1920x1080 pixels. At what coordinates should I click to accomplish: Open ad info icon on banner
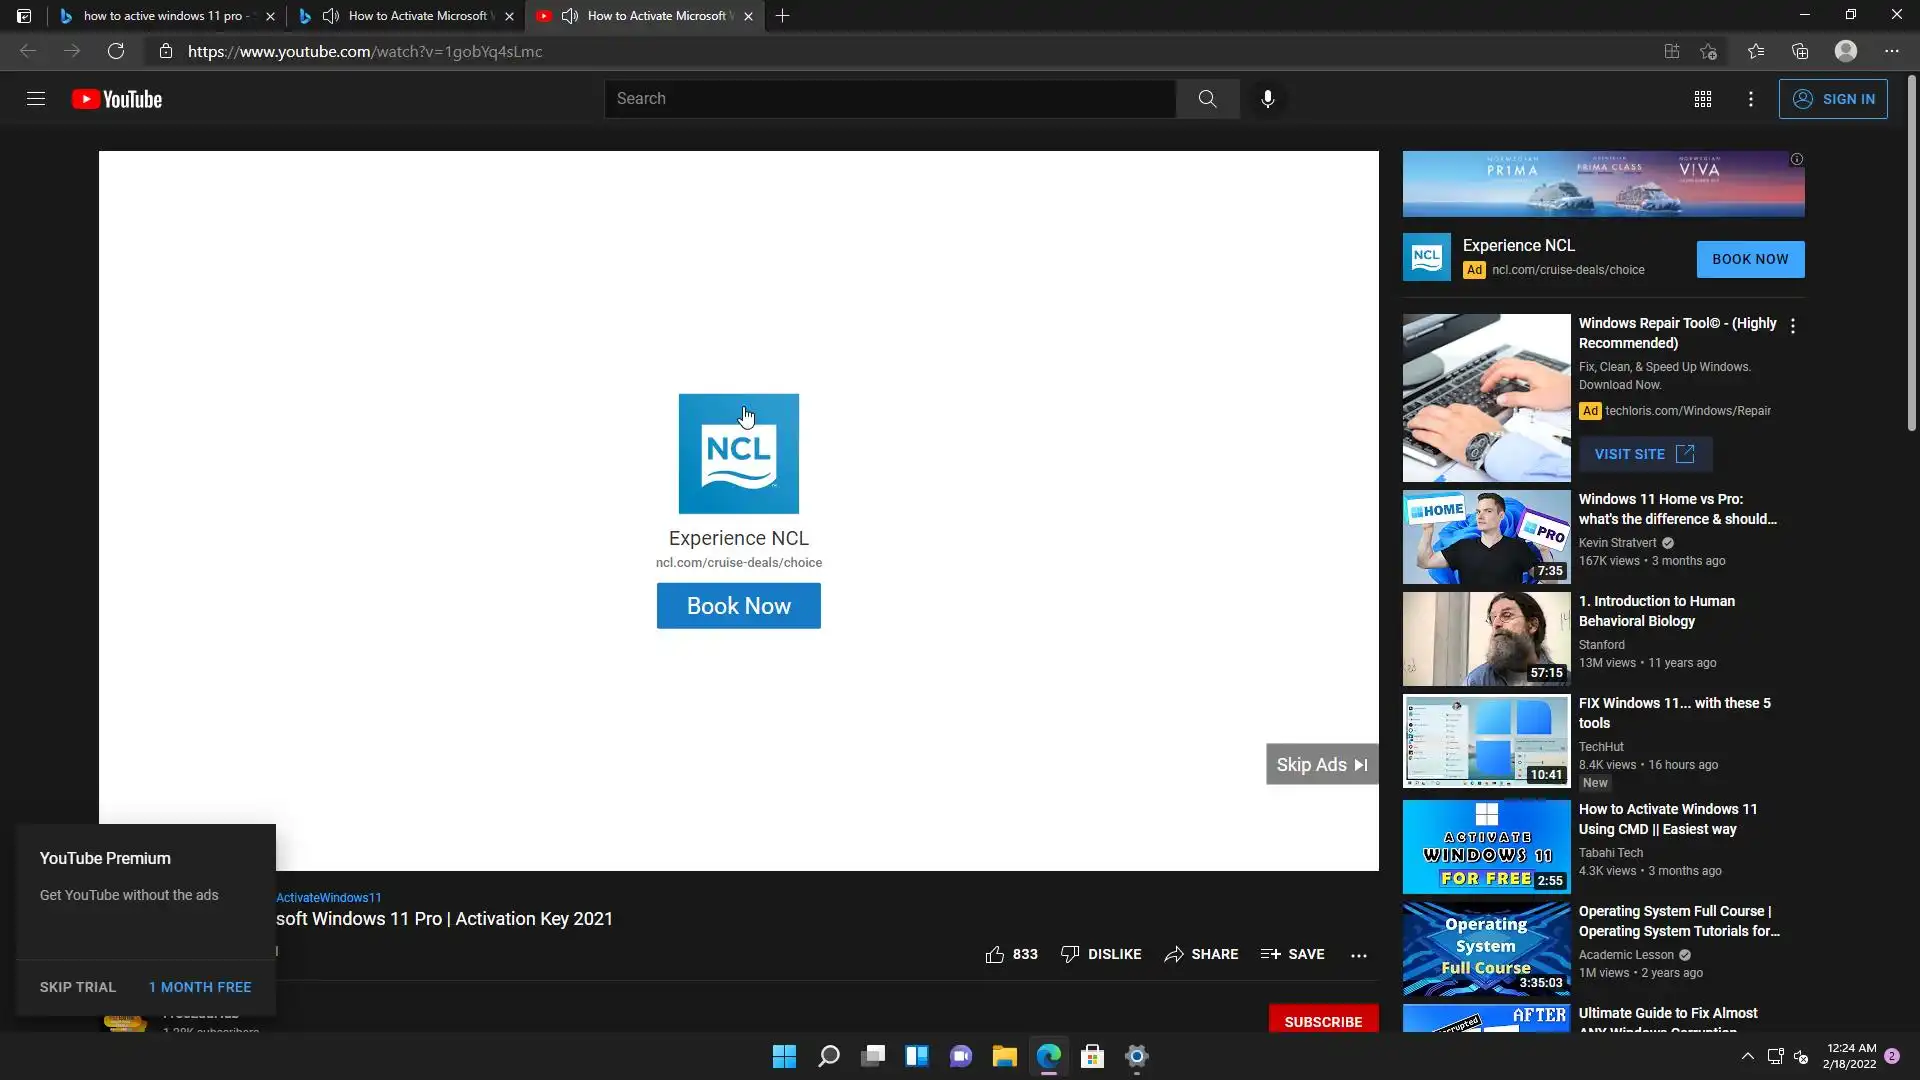(x=1796, y=160)
